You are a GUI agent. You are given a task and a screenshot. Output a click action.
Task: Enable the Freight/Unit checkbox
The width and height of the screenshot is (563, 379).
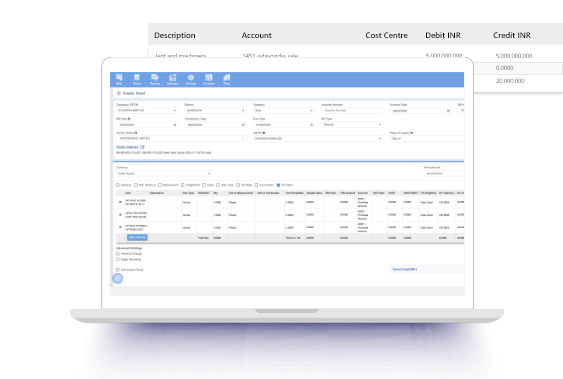[183, 185]
